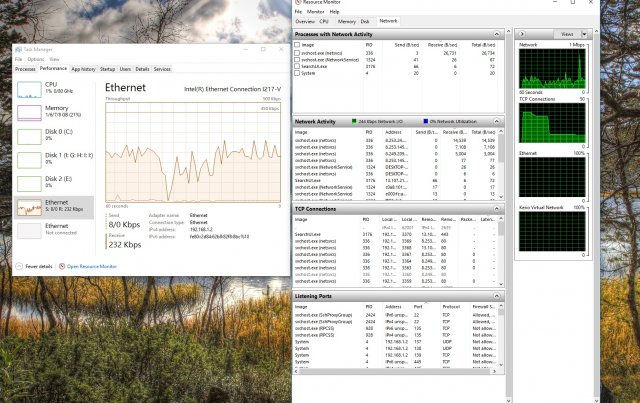This screenshot has height=403, width=640.
Task: Select Disk 2 (E:) thumbnail graph
Action: pos(27,184)
